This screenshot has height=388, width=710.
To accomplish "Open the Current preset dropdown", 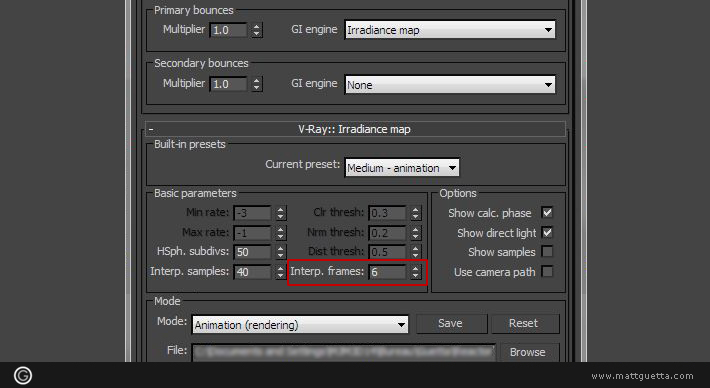I will [x=402, y=168].
